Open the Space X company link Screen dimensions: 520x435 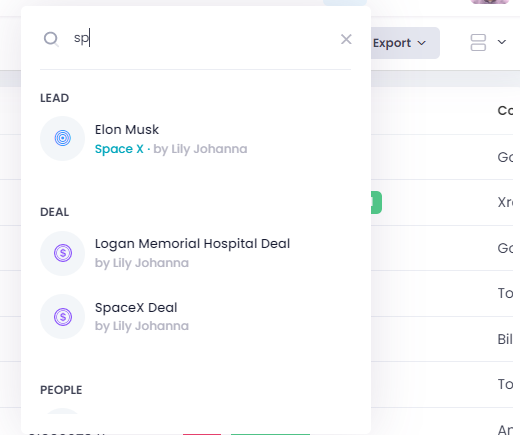click(x=119, y=149)
